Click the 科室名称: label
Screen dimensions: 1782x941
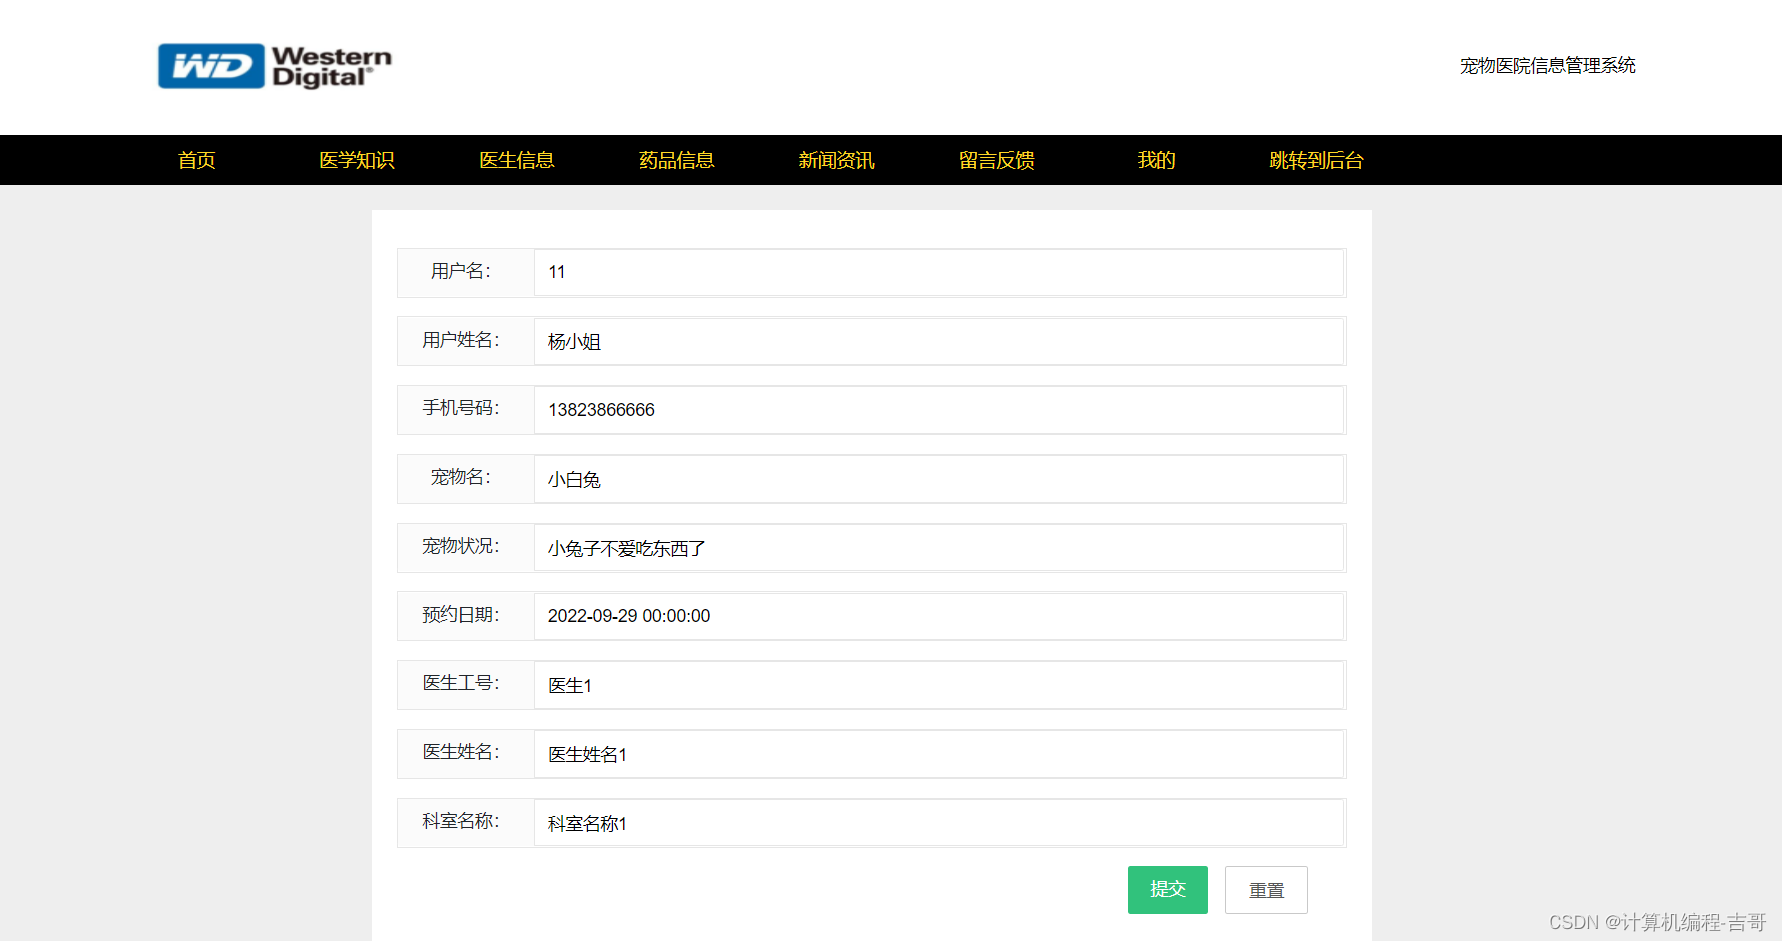[461, 821]
